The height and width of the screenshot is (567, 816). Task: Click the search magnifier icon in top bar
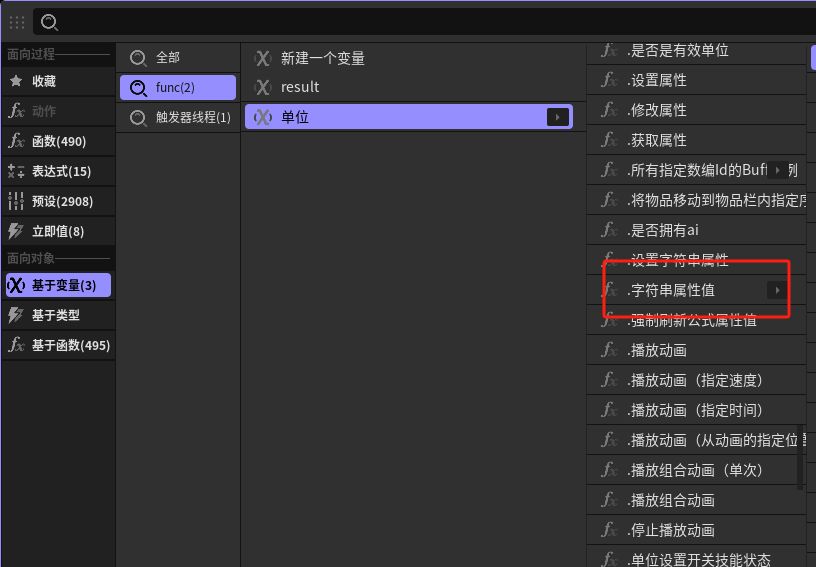click(x=49, y=22)
